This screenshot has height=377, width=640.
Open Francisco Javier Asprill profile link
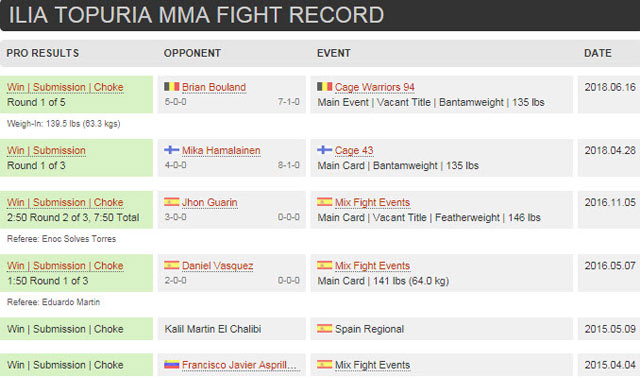coord(239,365)
